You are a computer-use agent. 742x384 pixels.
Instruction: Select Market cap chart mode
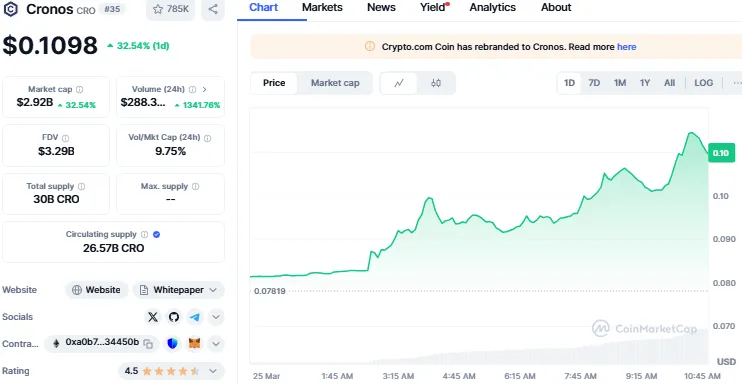[335, 83]
